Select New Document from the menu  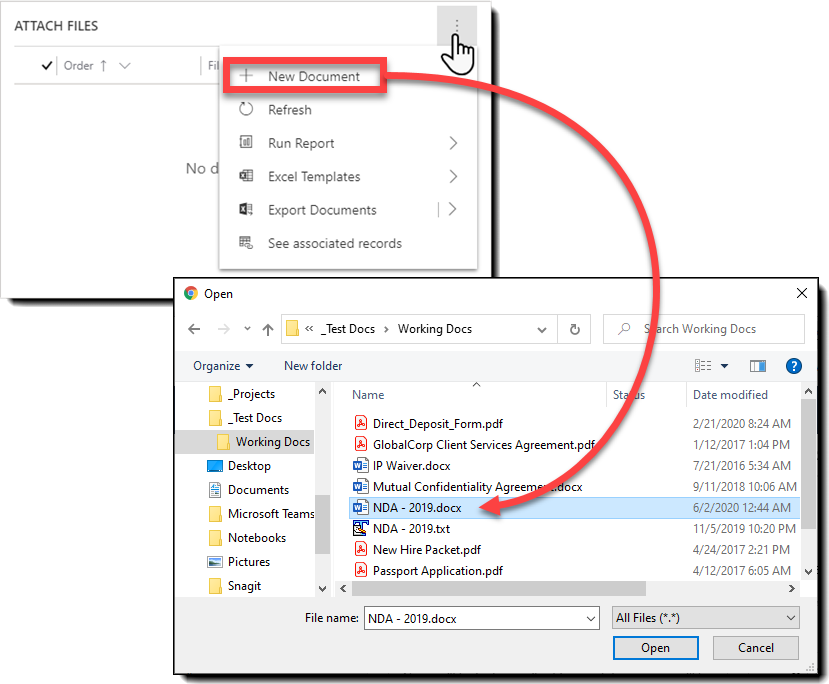pyautogui.click(x=305, y=76)
